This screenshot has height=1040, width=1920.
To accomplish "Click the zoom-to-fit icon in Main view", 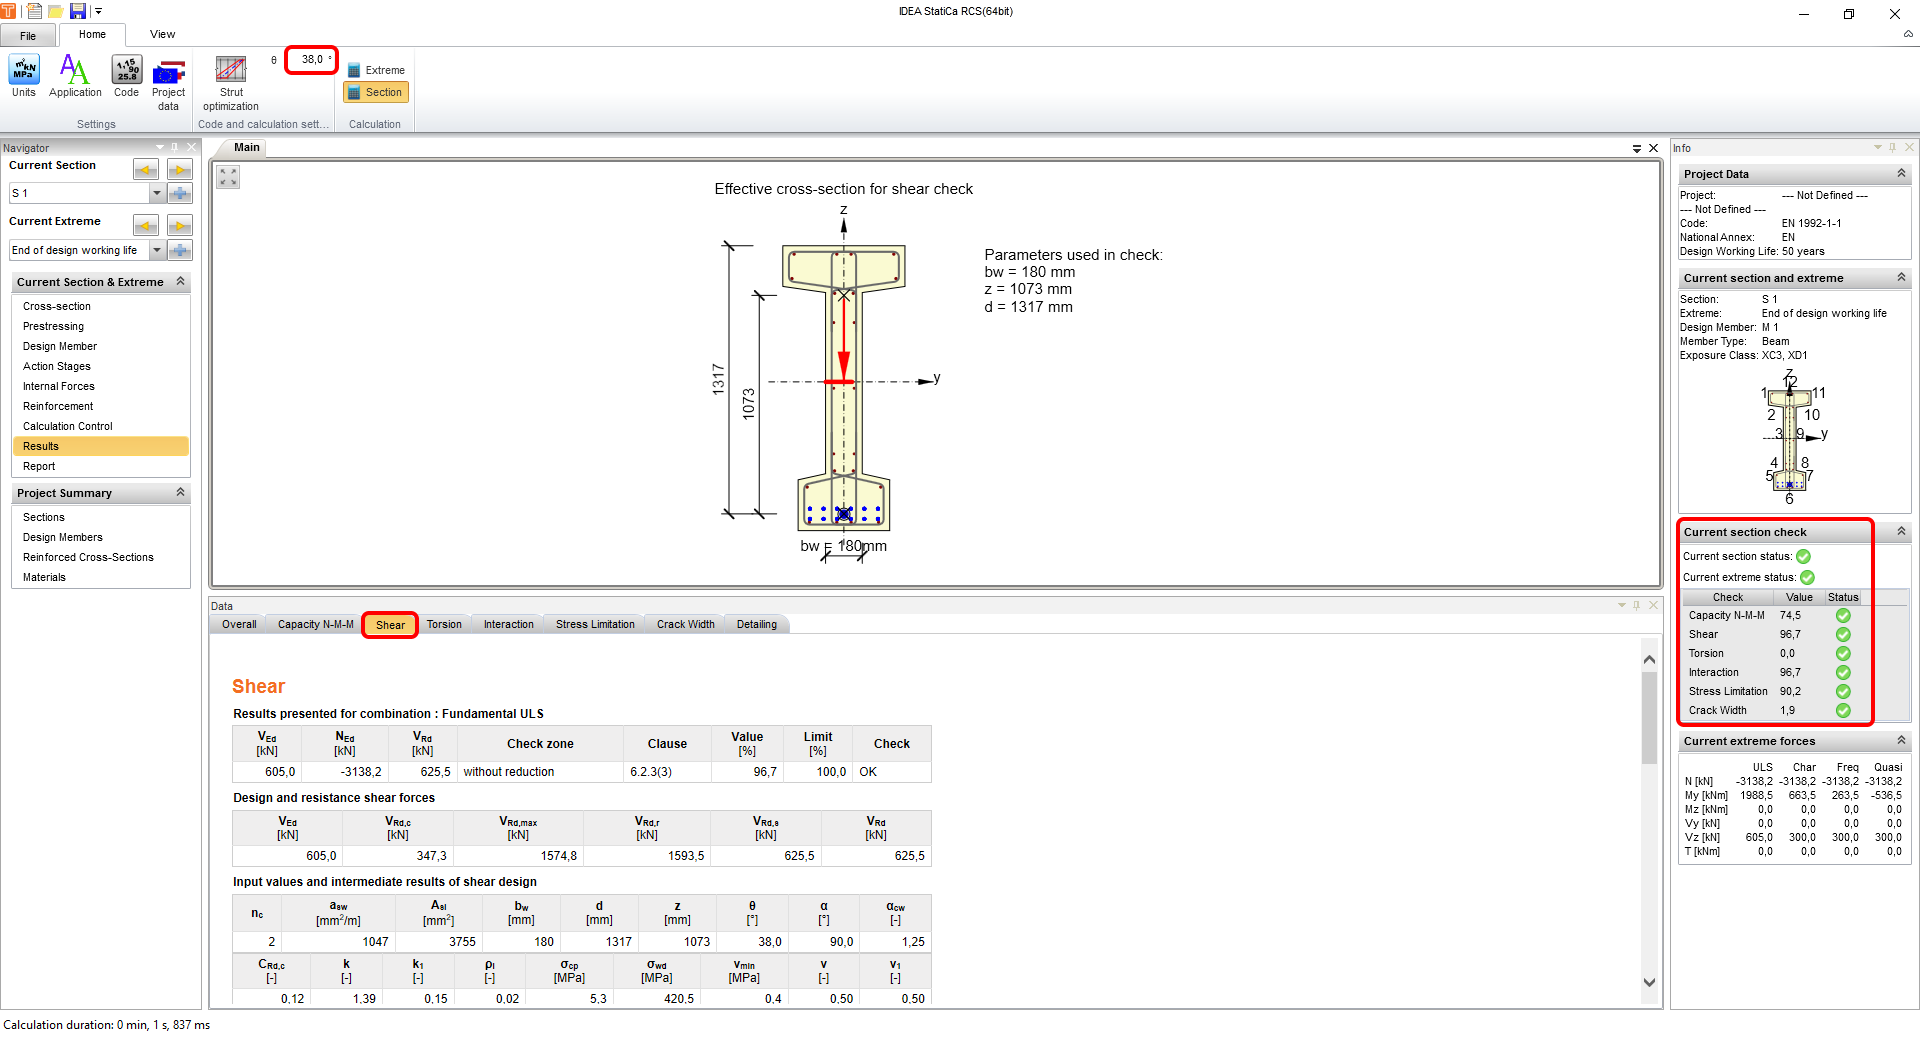I will click(229, 177).
